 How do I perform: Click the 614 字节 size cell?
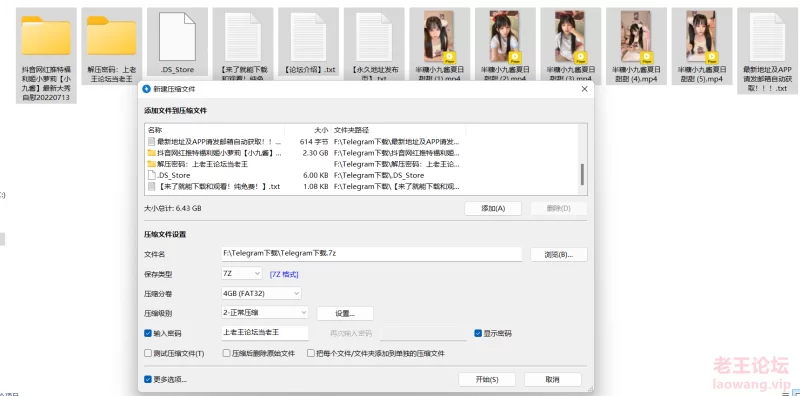pos(314,141)
